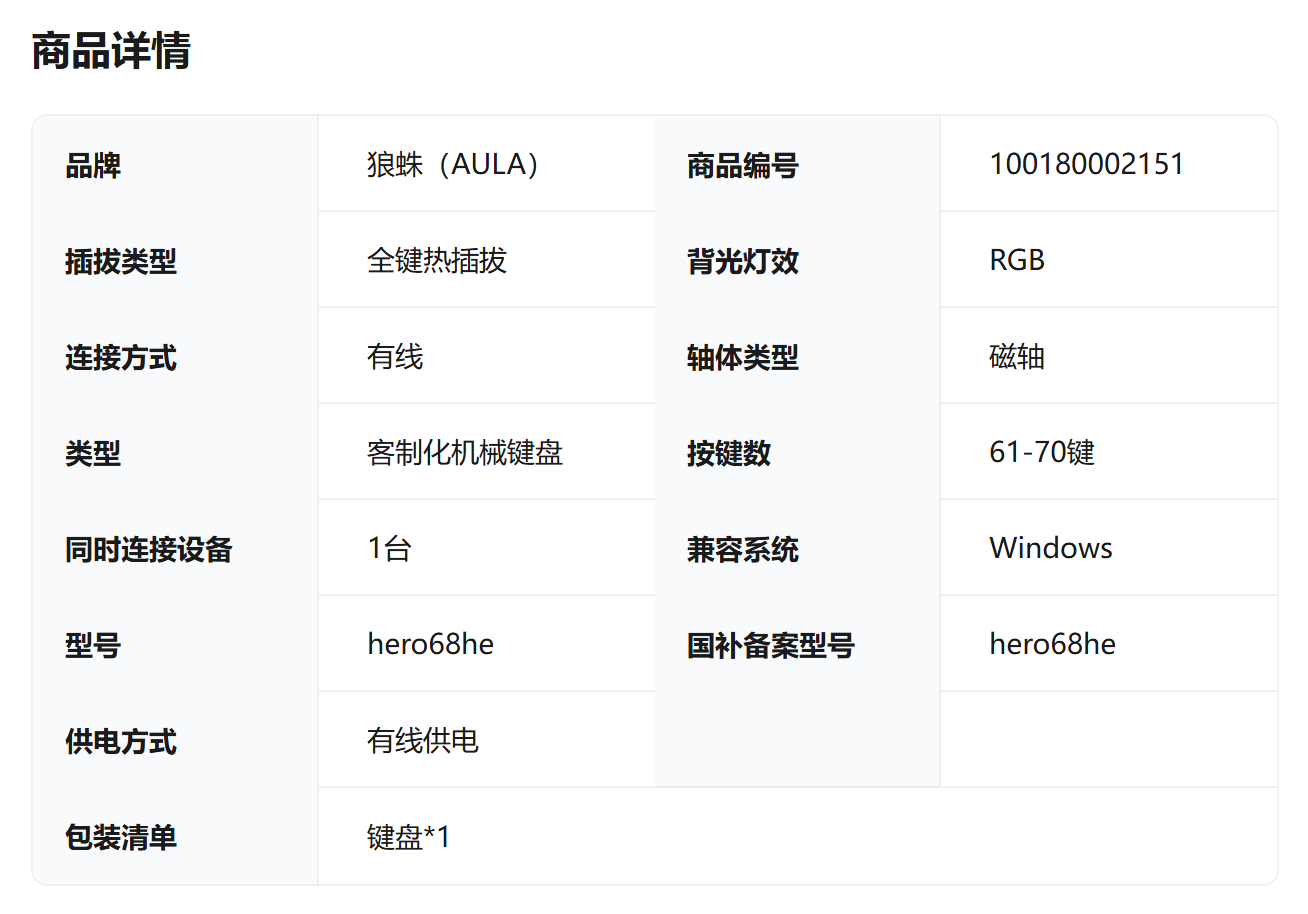Select the 包装清单 label

[121, 837]
